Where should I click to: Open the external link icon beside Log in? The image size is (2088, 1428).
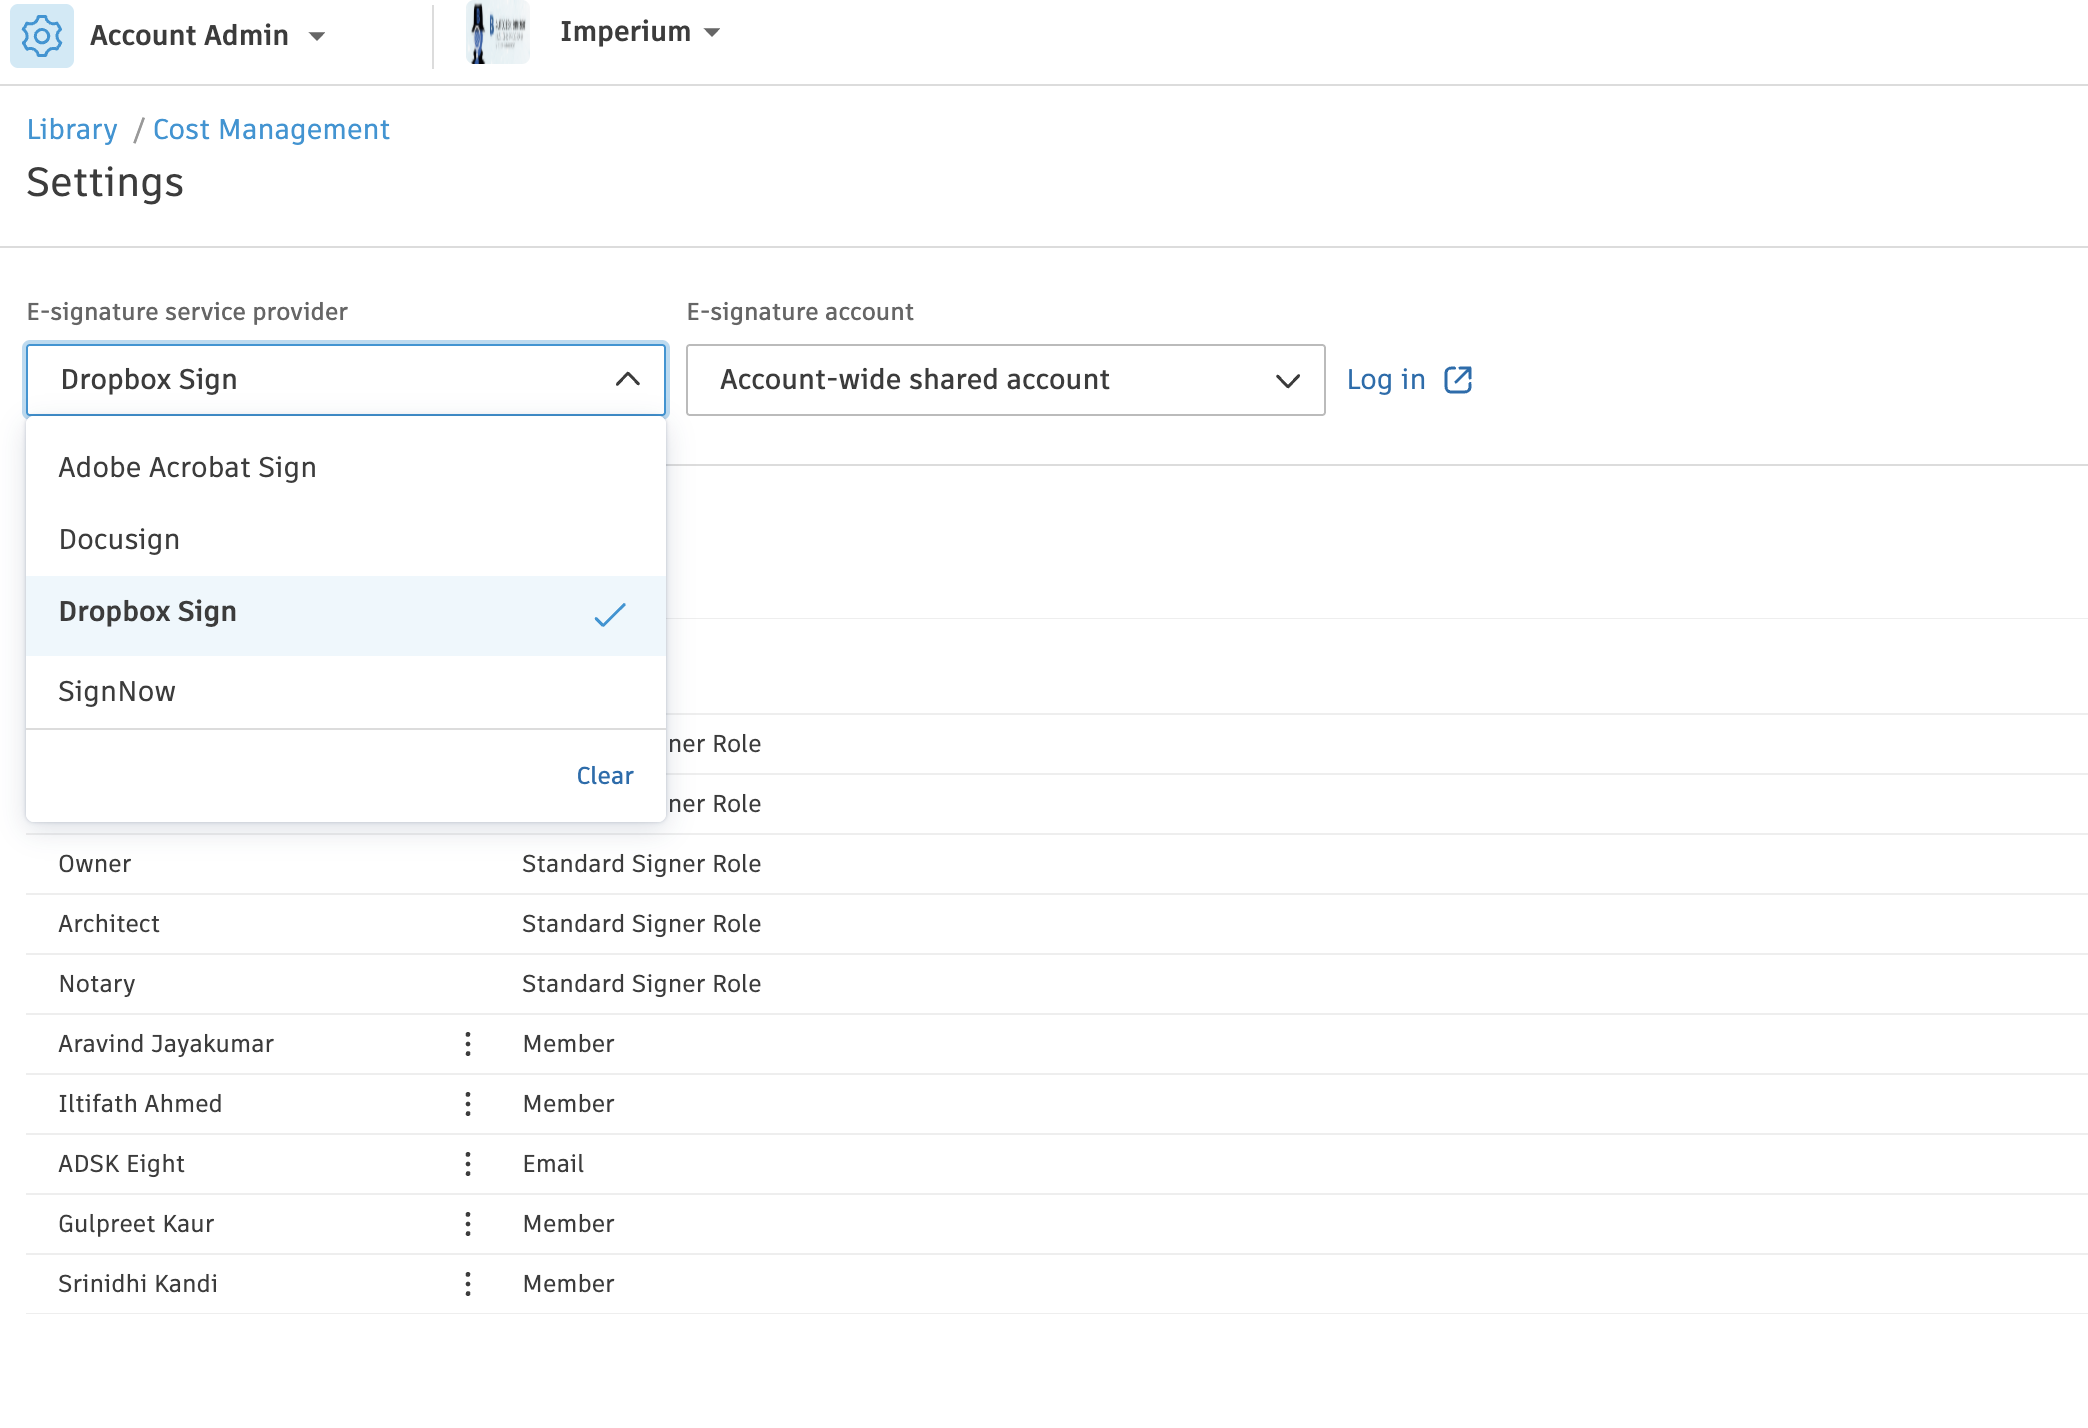click(1458, 380)
